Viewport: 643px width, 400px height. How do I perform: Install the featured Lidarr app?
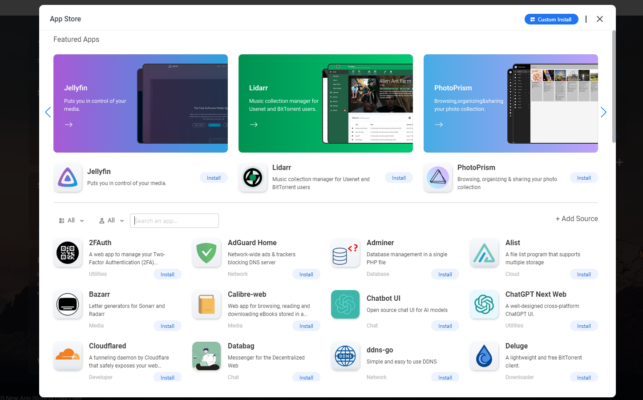pyautogui.click(x=399, y=178)
